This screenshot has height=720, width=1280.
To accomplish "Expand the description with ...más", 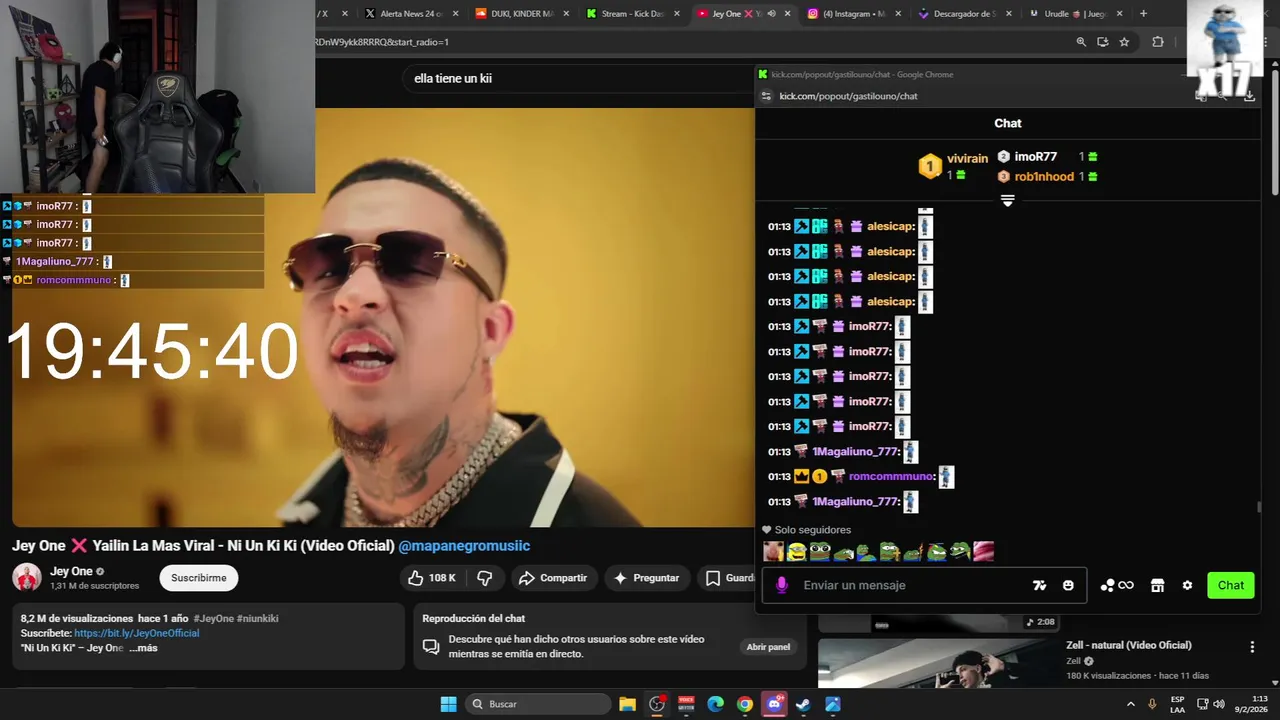I will tap(143, 648).
